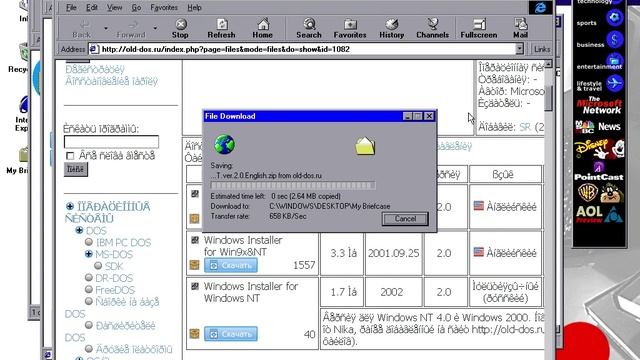This screenshot has width=640, height=360.
Task: Open the PointCast channel
Action: pos(600,171)
